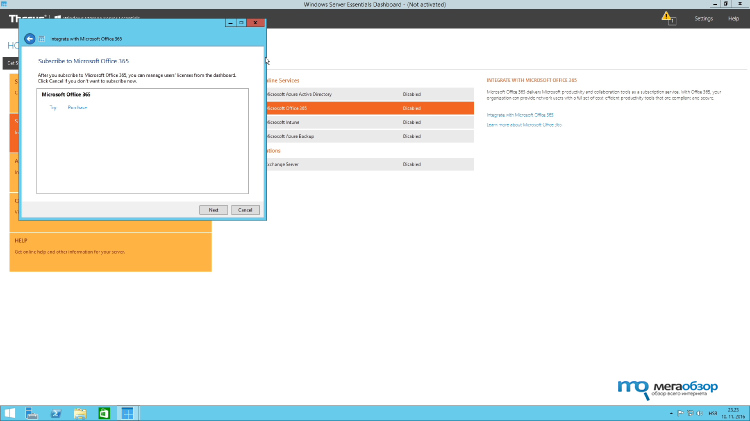Open the Action Center flag tray icon
Screen dimensions: 750x421
680,413
